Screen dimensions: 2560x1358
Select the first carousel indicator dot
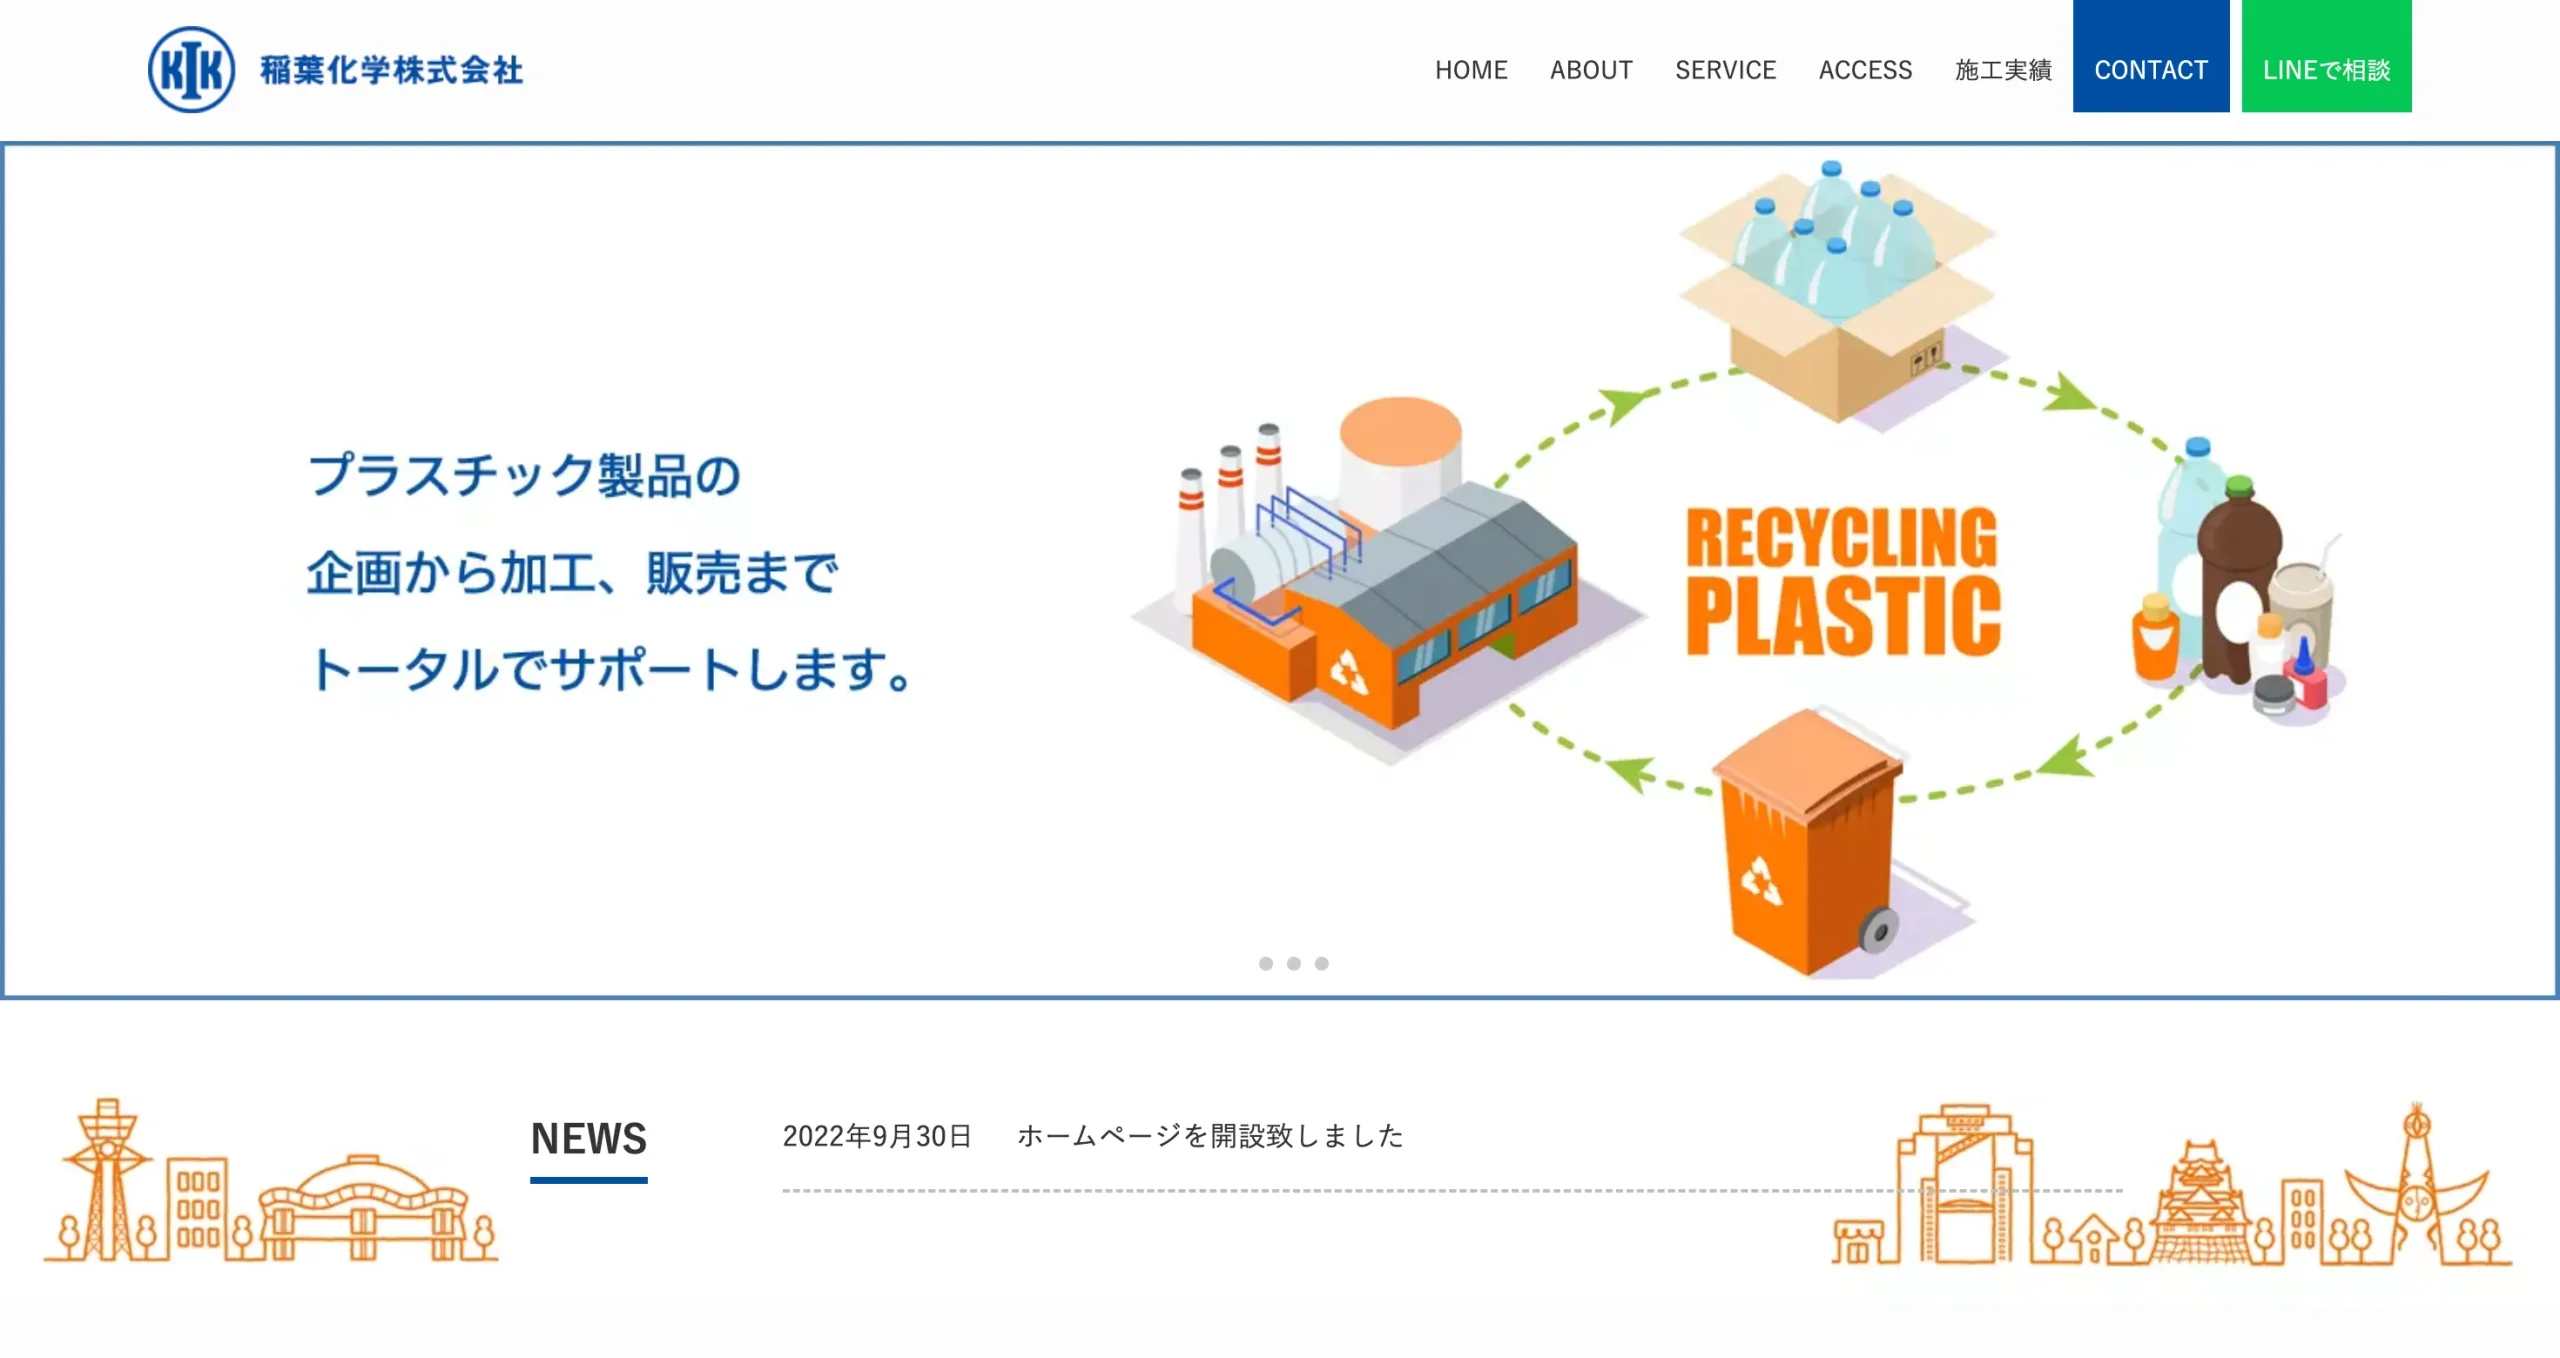pyautogui.click(x=1264, y=963)
